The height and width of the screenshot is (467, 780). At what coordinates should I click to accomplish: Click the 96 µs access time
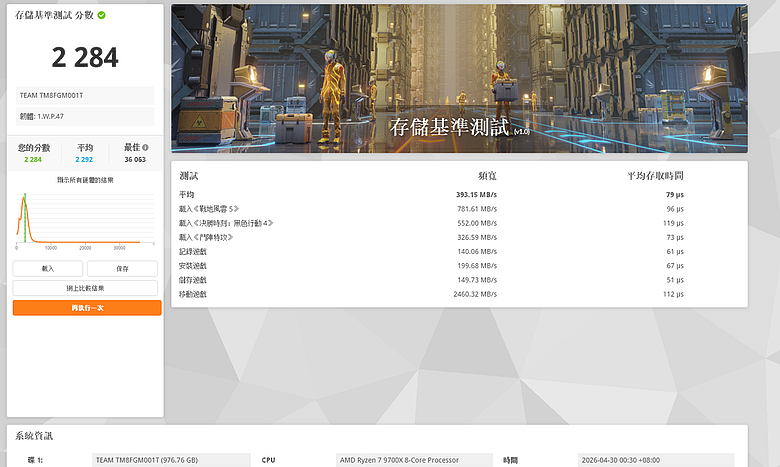click(675, 209)
